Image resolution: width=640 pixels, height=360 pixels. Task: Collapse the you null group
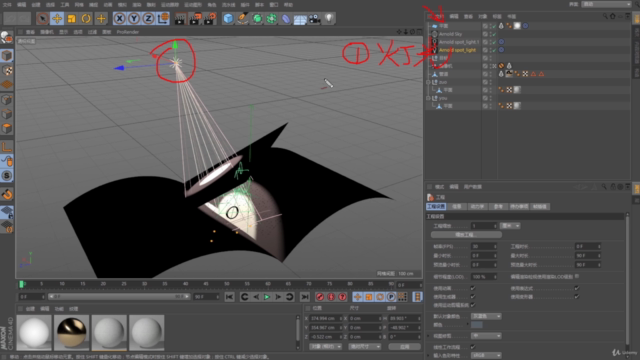point(428,98)
